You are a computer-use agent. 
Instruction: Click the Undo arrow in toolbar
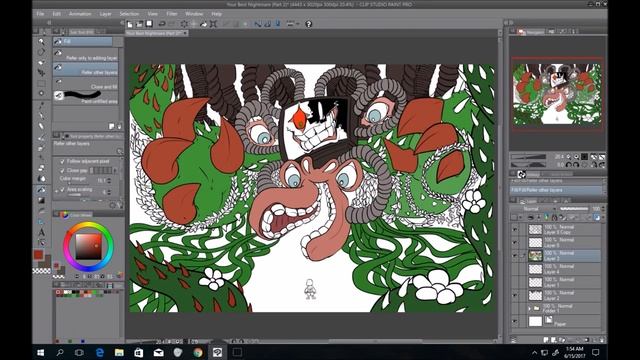point(162,24)
